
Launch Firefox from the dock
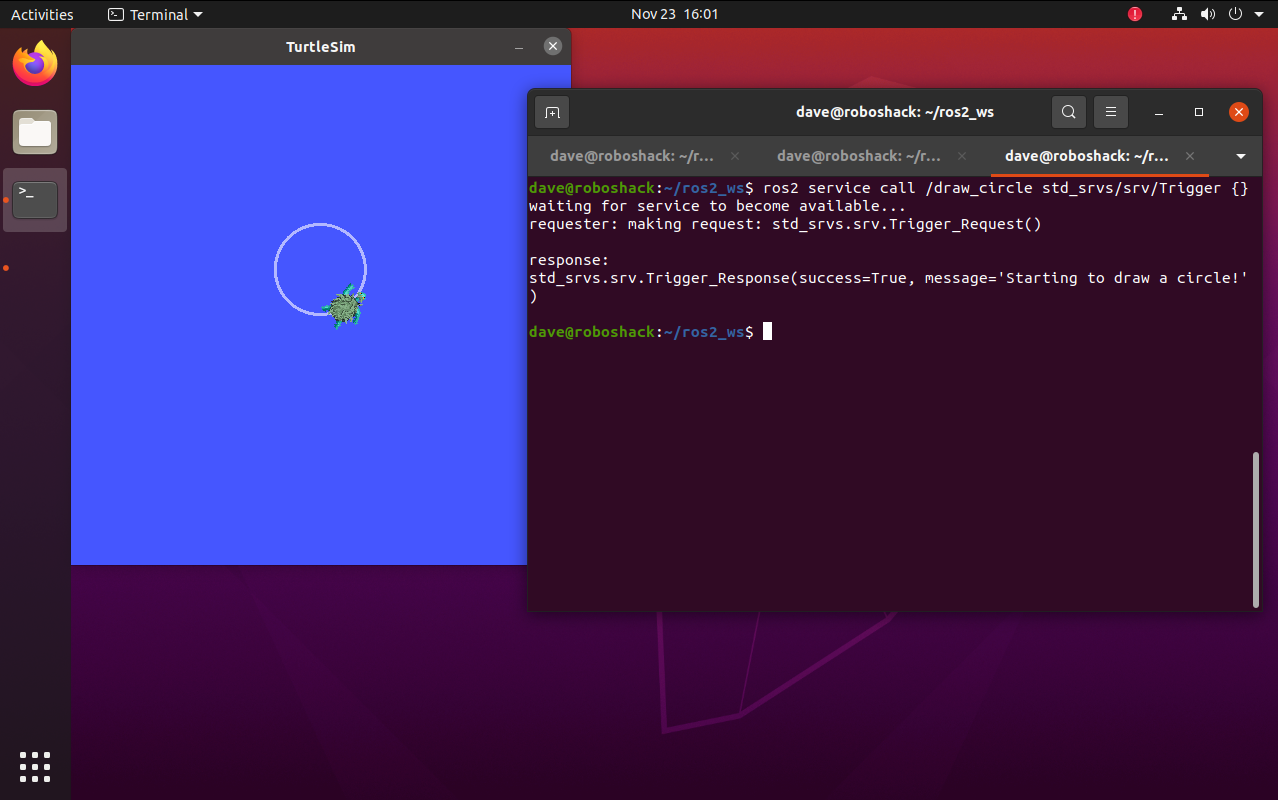35,65
